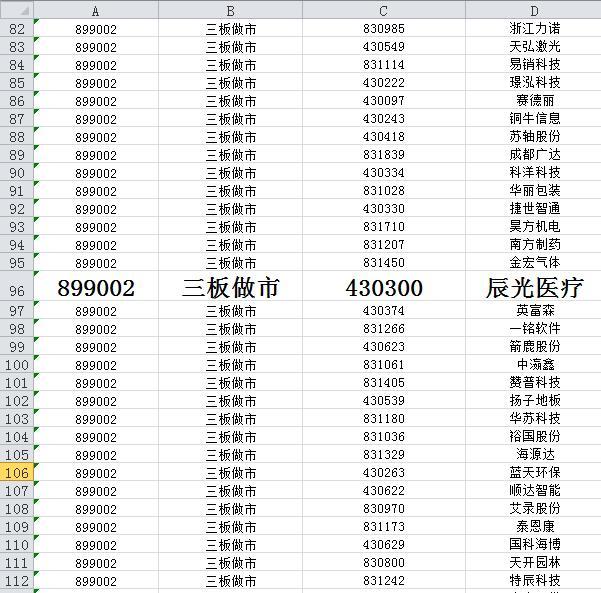Viewport: 601px width, 593px height.
Task: Click cell containing 天开园林
Action: click(534, 562)
